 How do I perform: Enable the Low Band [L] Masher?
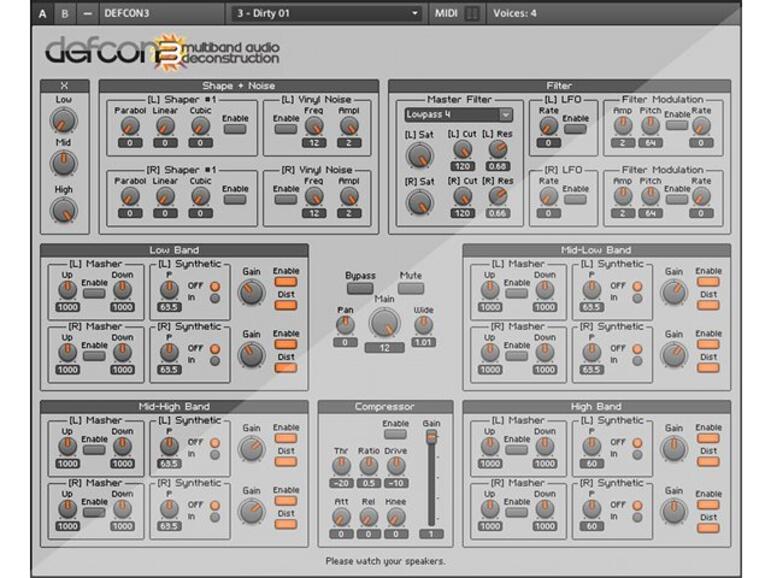click(94, 294)
